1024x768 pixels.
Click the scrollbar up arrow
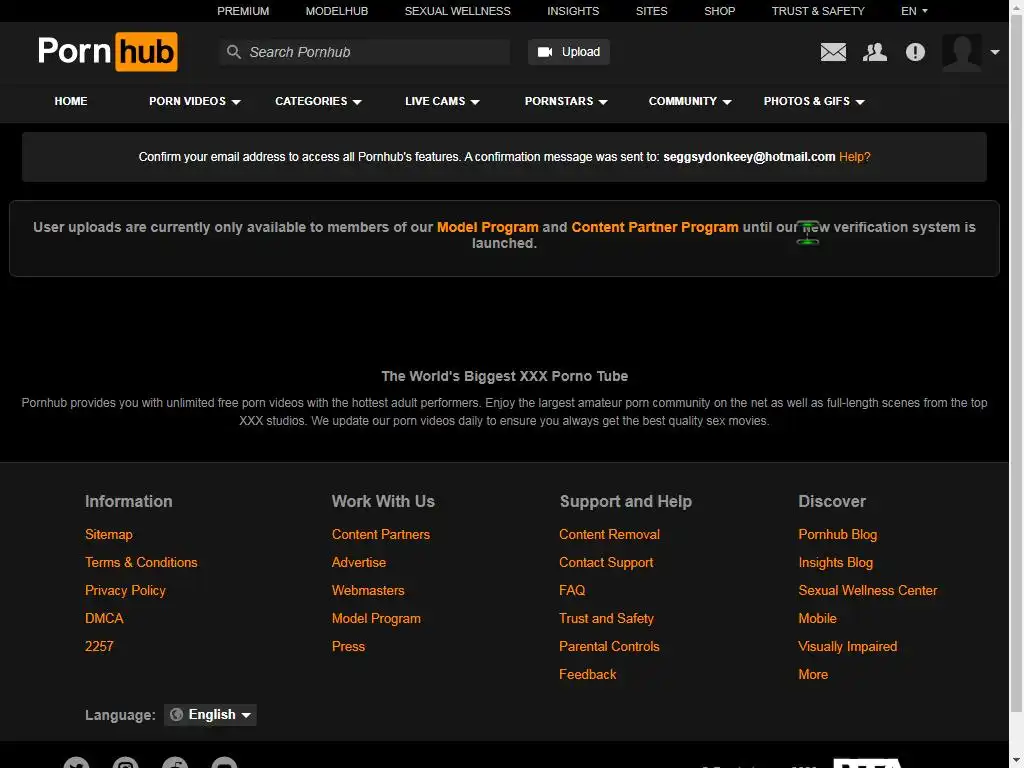click(x=1016, y=7)
